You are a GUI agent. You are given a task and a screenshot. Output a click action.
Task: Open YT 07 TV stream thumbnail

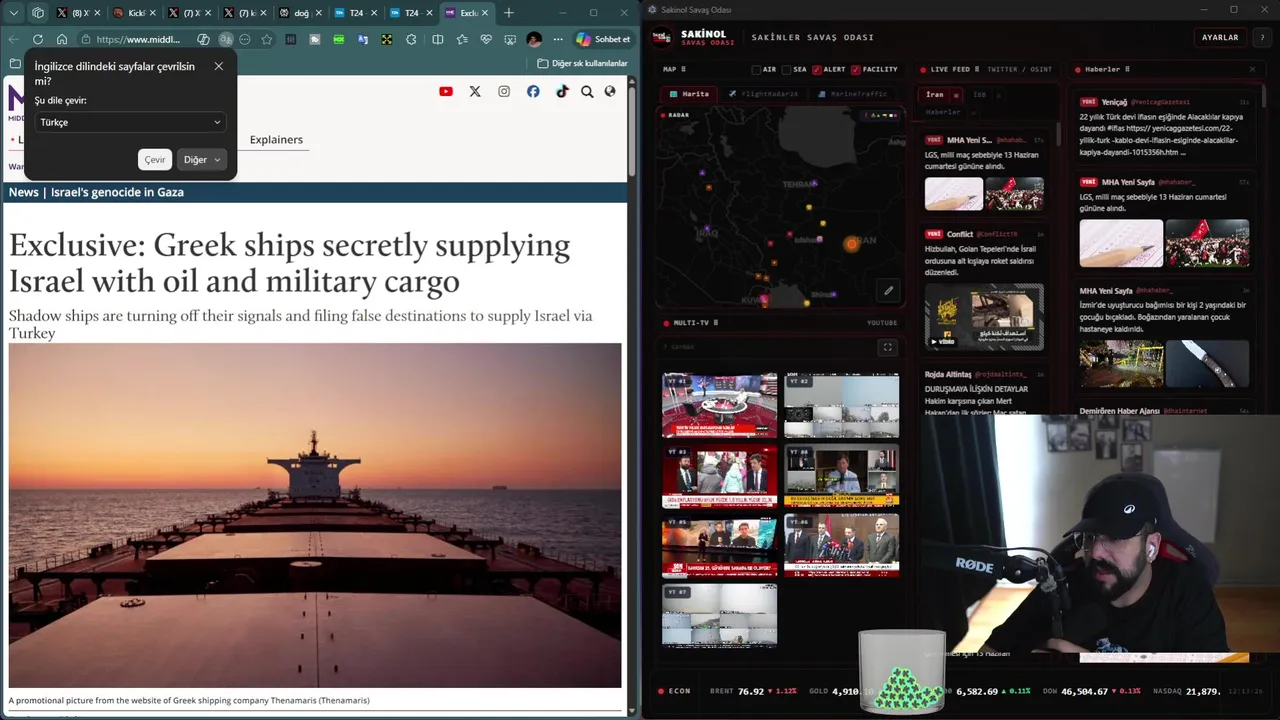(719, 616)
